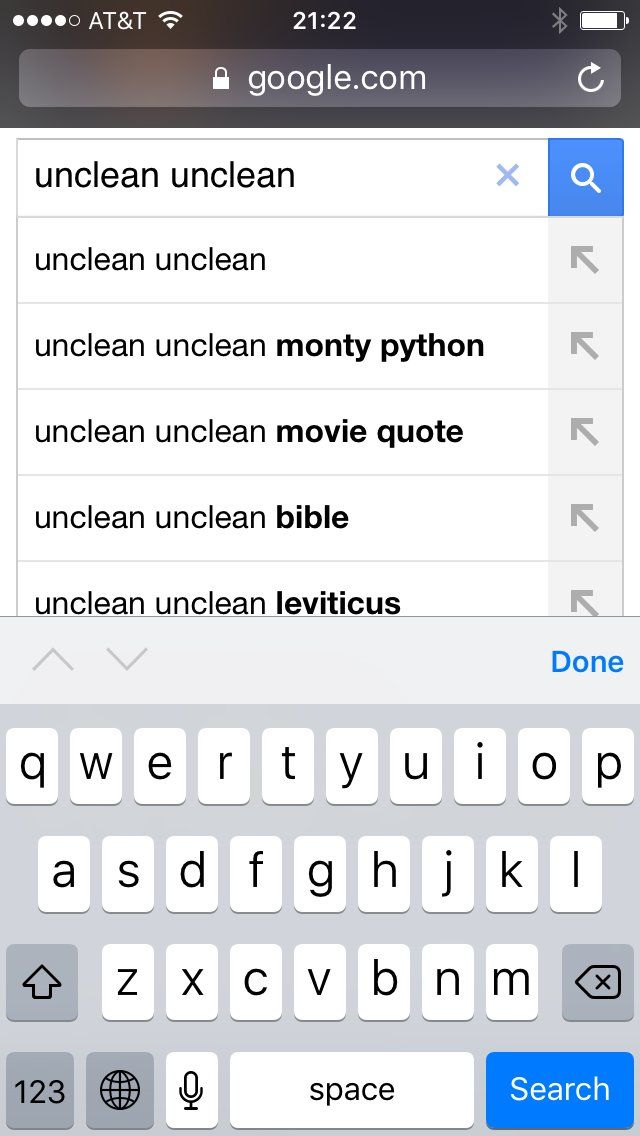Switch to the 123 numeric keyboard
The width and height of the screenshot is (640, 1136).
pos(40,1089)
